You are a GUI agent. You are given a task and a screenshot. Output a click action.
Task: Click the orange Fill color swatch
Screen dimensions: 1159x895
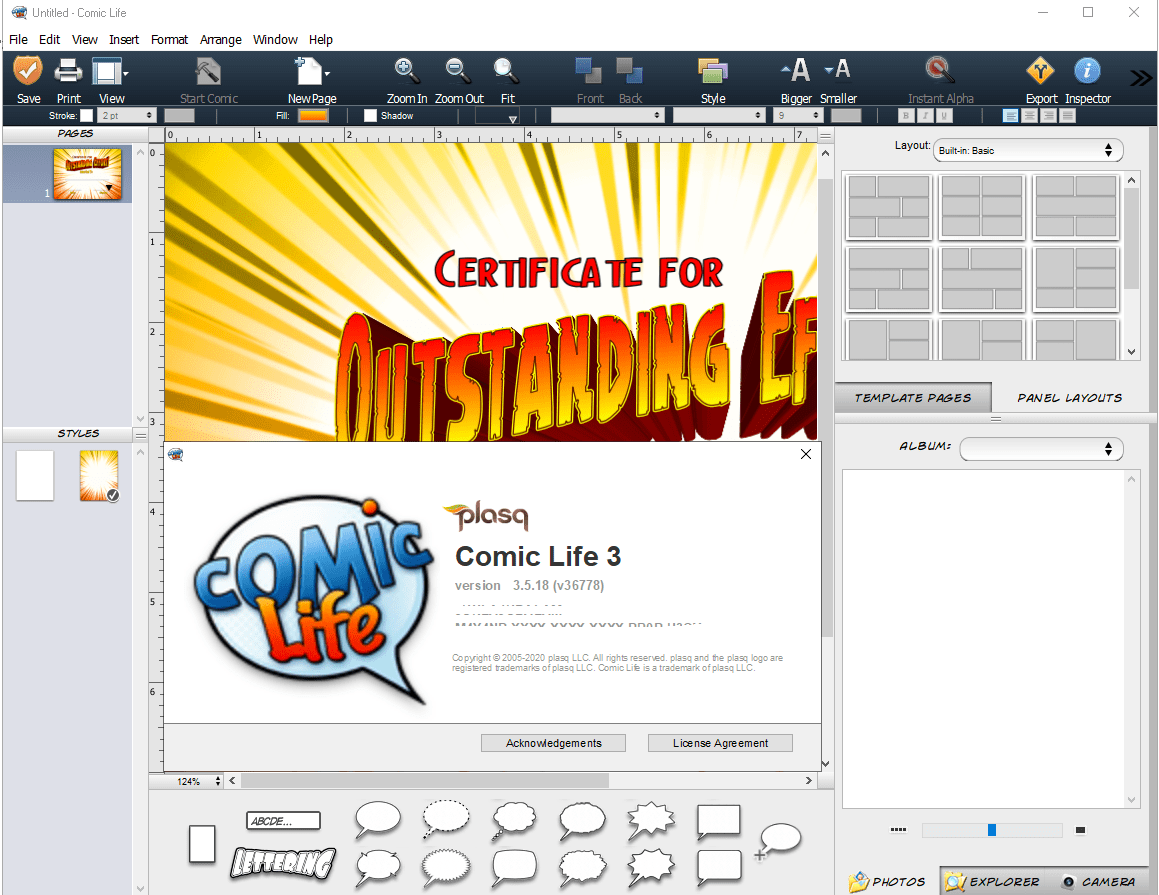click(x=313, y=115)
